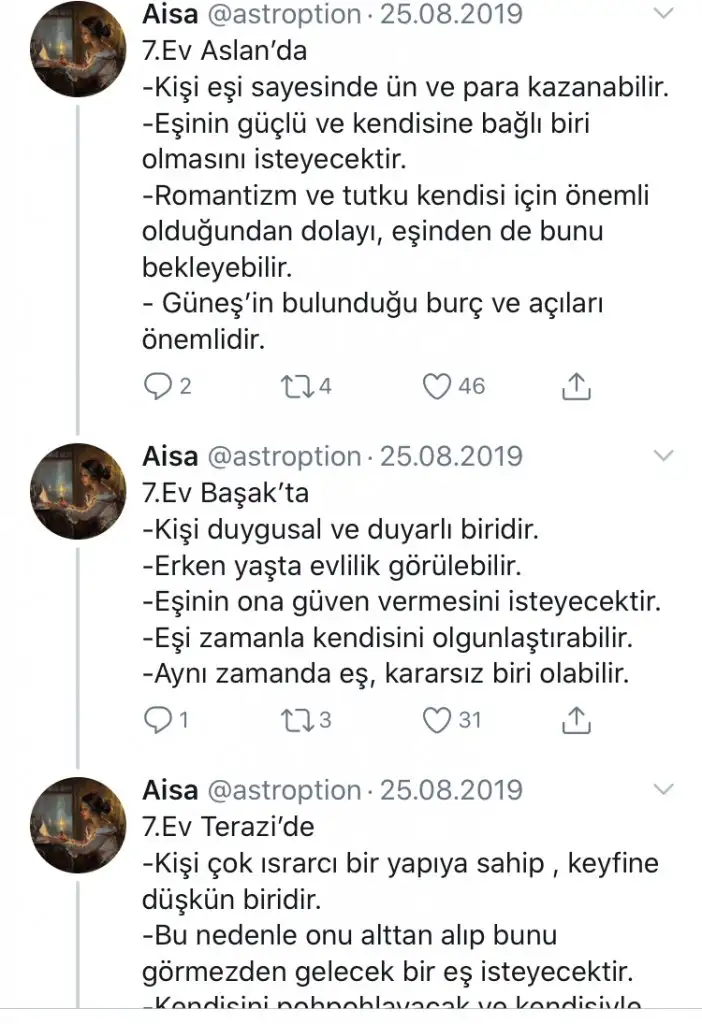Like the 7.Ev Başak'ta tweet
The width and height of the screenshot is (702, 1024).
(x=437, y=719)
